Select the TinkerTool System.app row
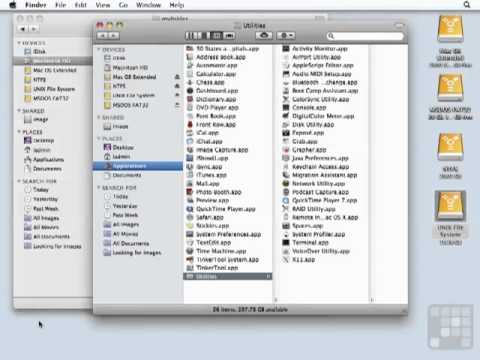Image resolution: width=480 pixels, height=360 pixels. [228, 259]
